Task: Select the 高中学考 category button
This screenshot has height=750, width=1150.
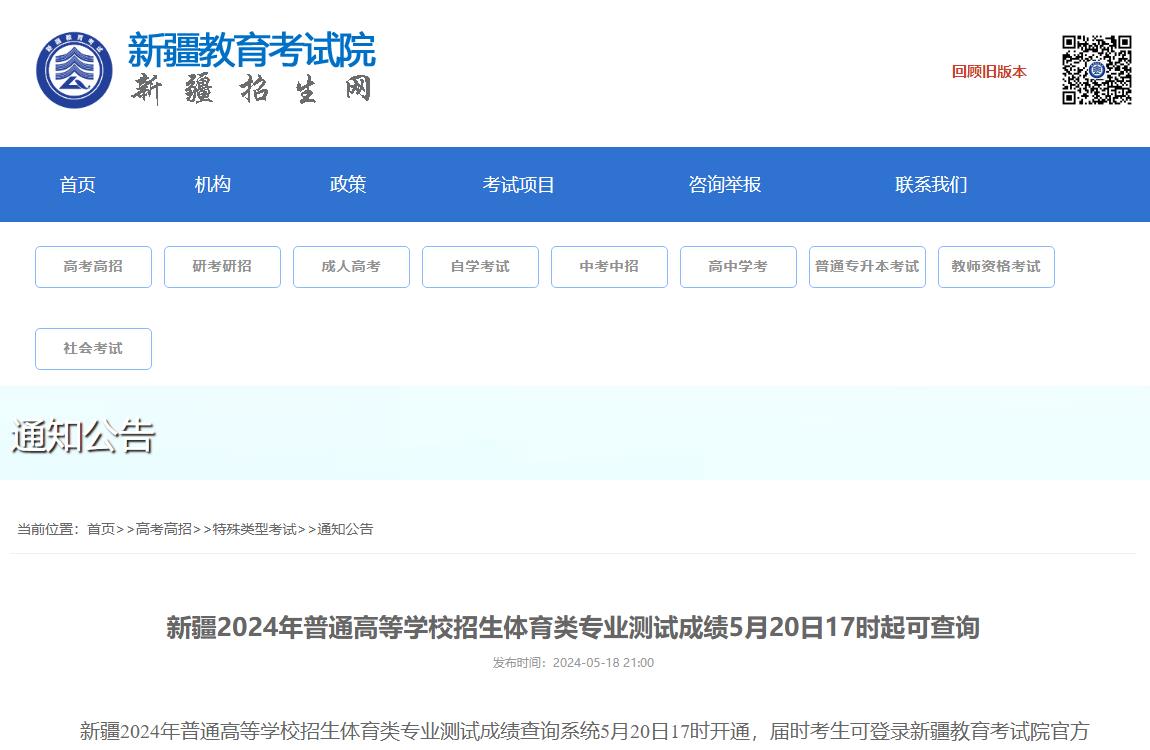Action: pyautogui.click(x=738, y=266)
